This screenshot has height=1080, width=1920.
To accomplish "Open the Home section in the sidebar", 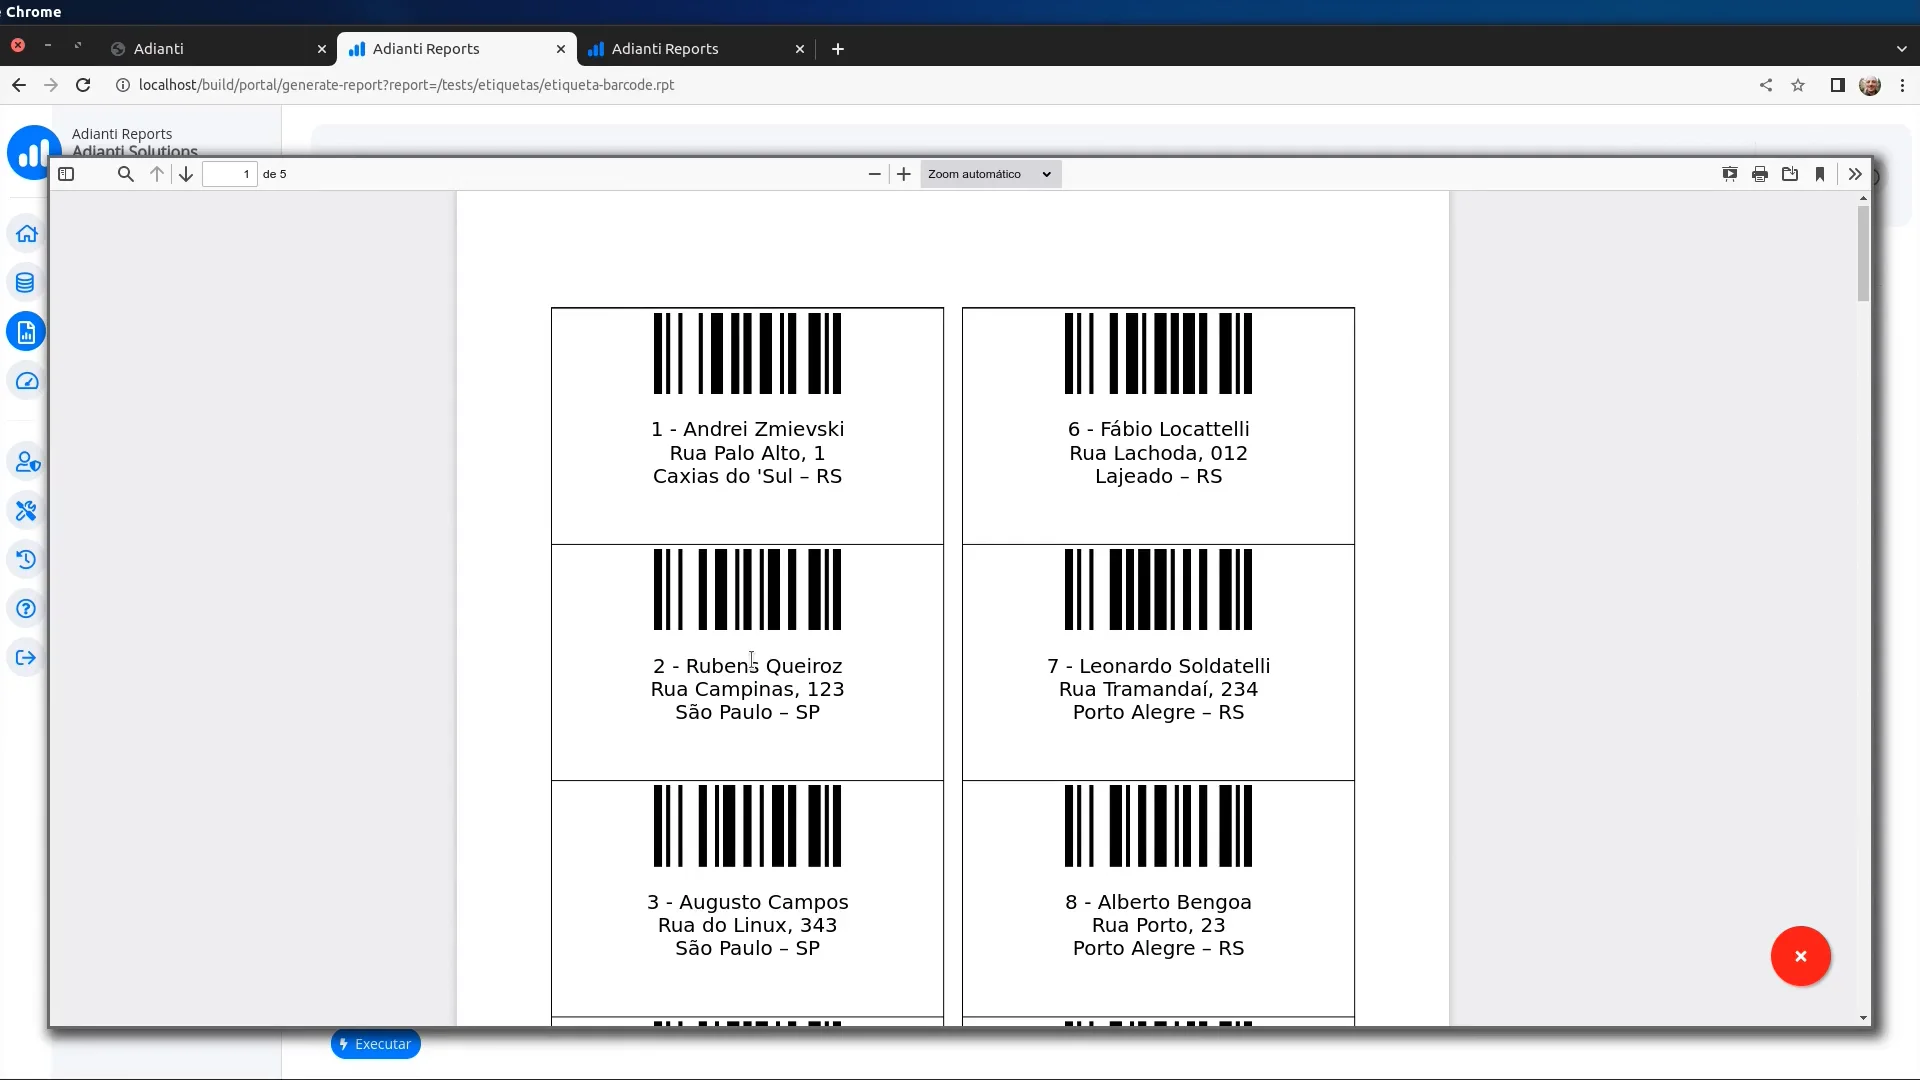I will coord(25,233).
